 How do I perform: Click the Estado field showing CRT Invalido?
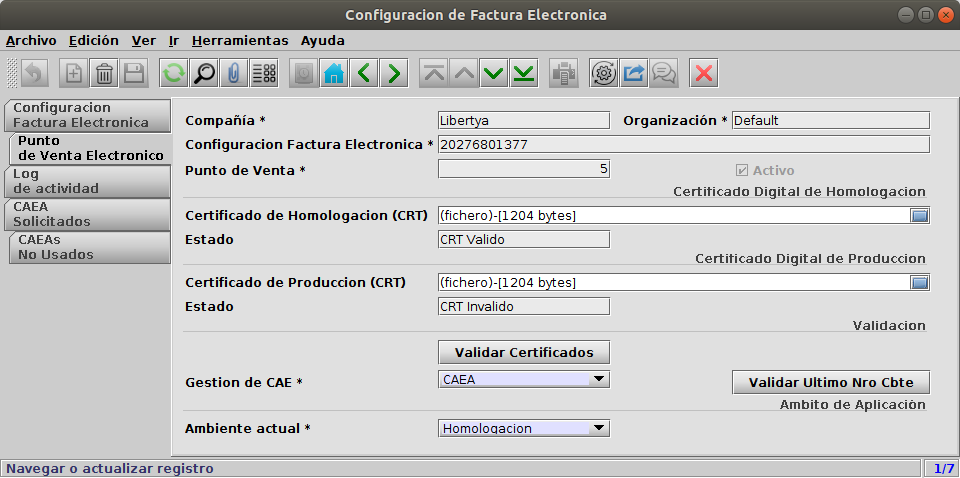(x=524, y=306)
